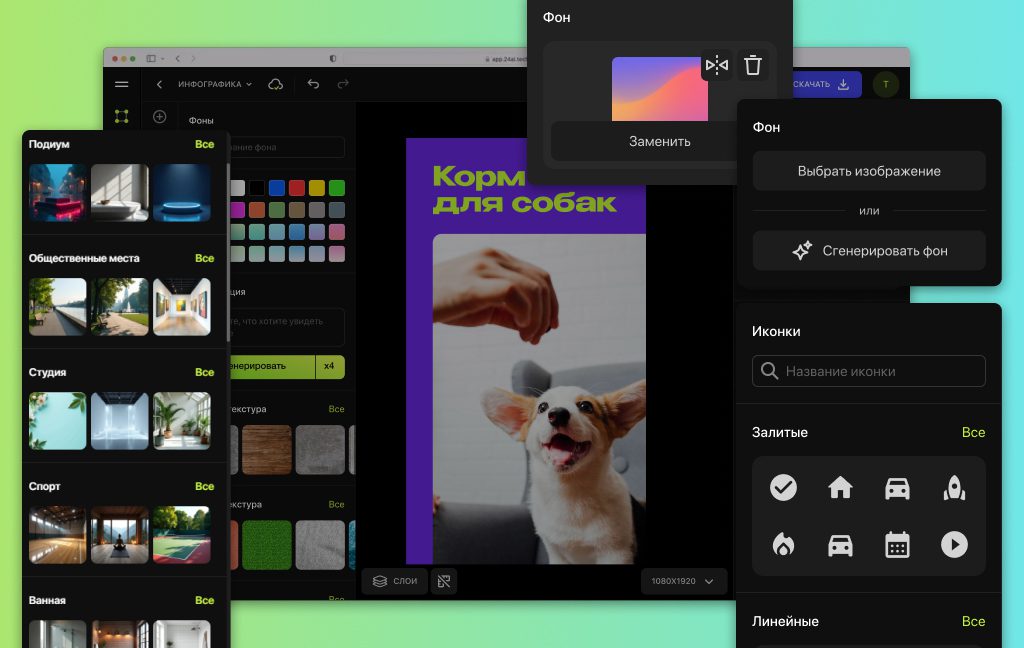Select the wood texture thumbnail
Image resolution: width=1024 pixels, height=648 pixels.
(267, 449)
